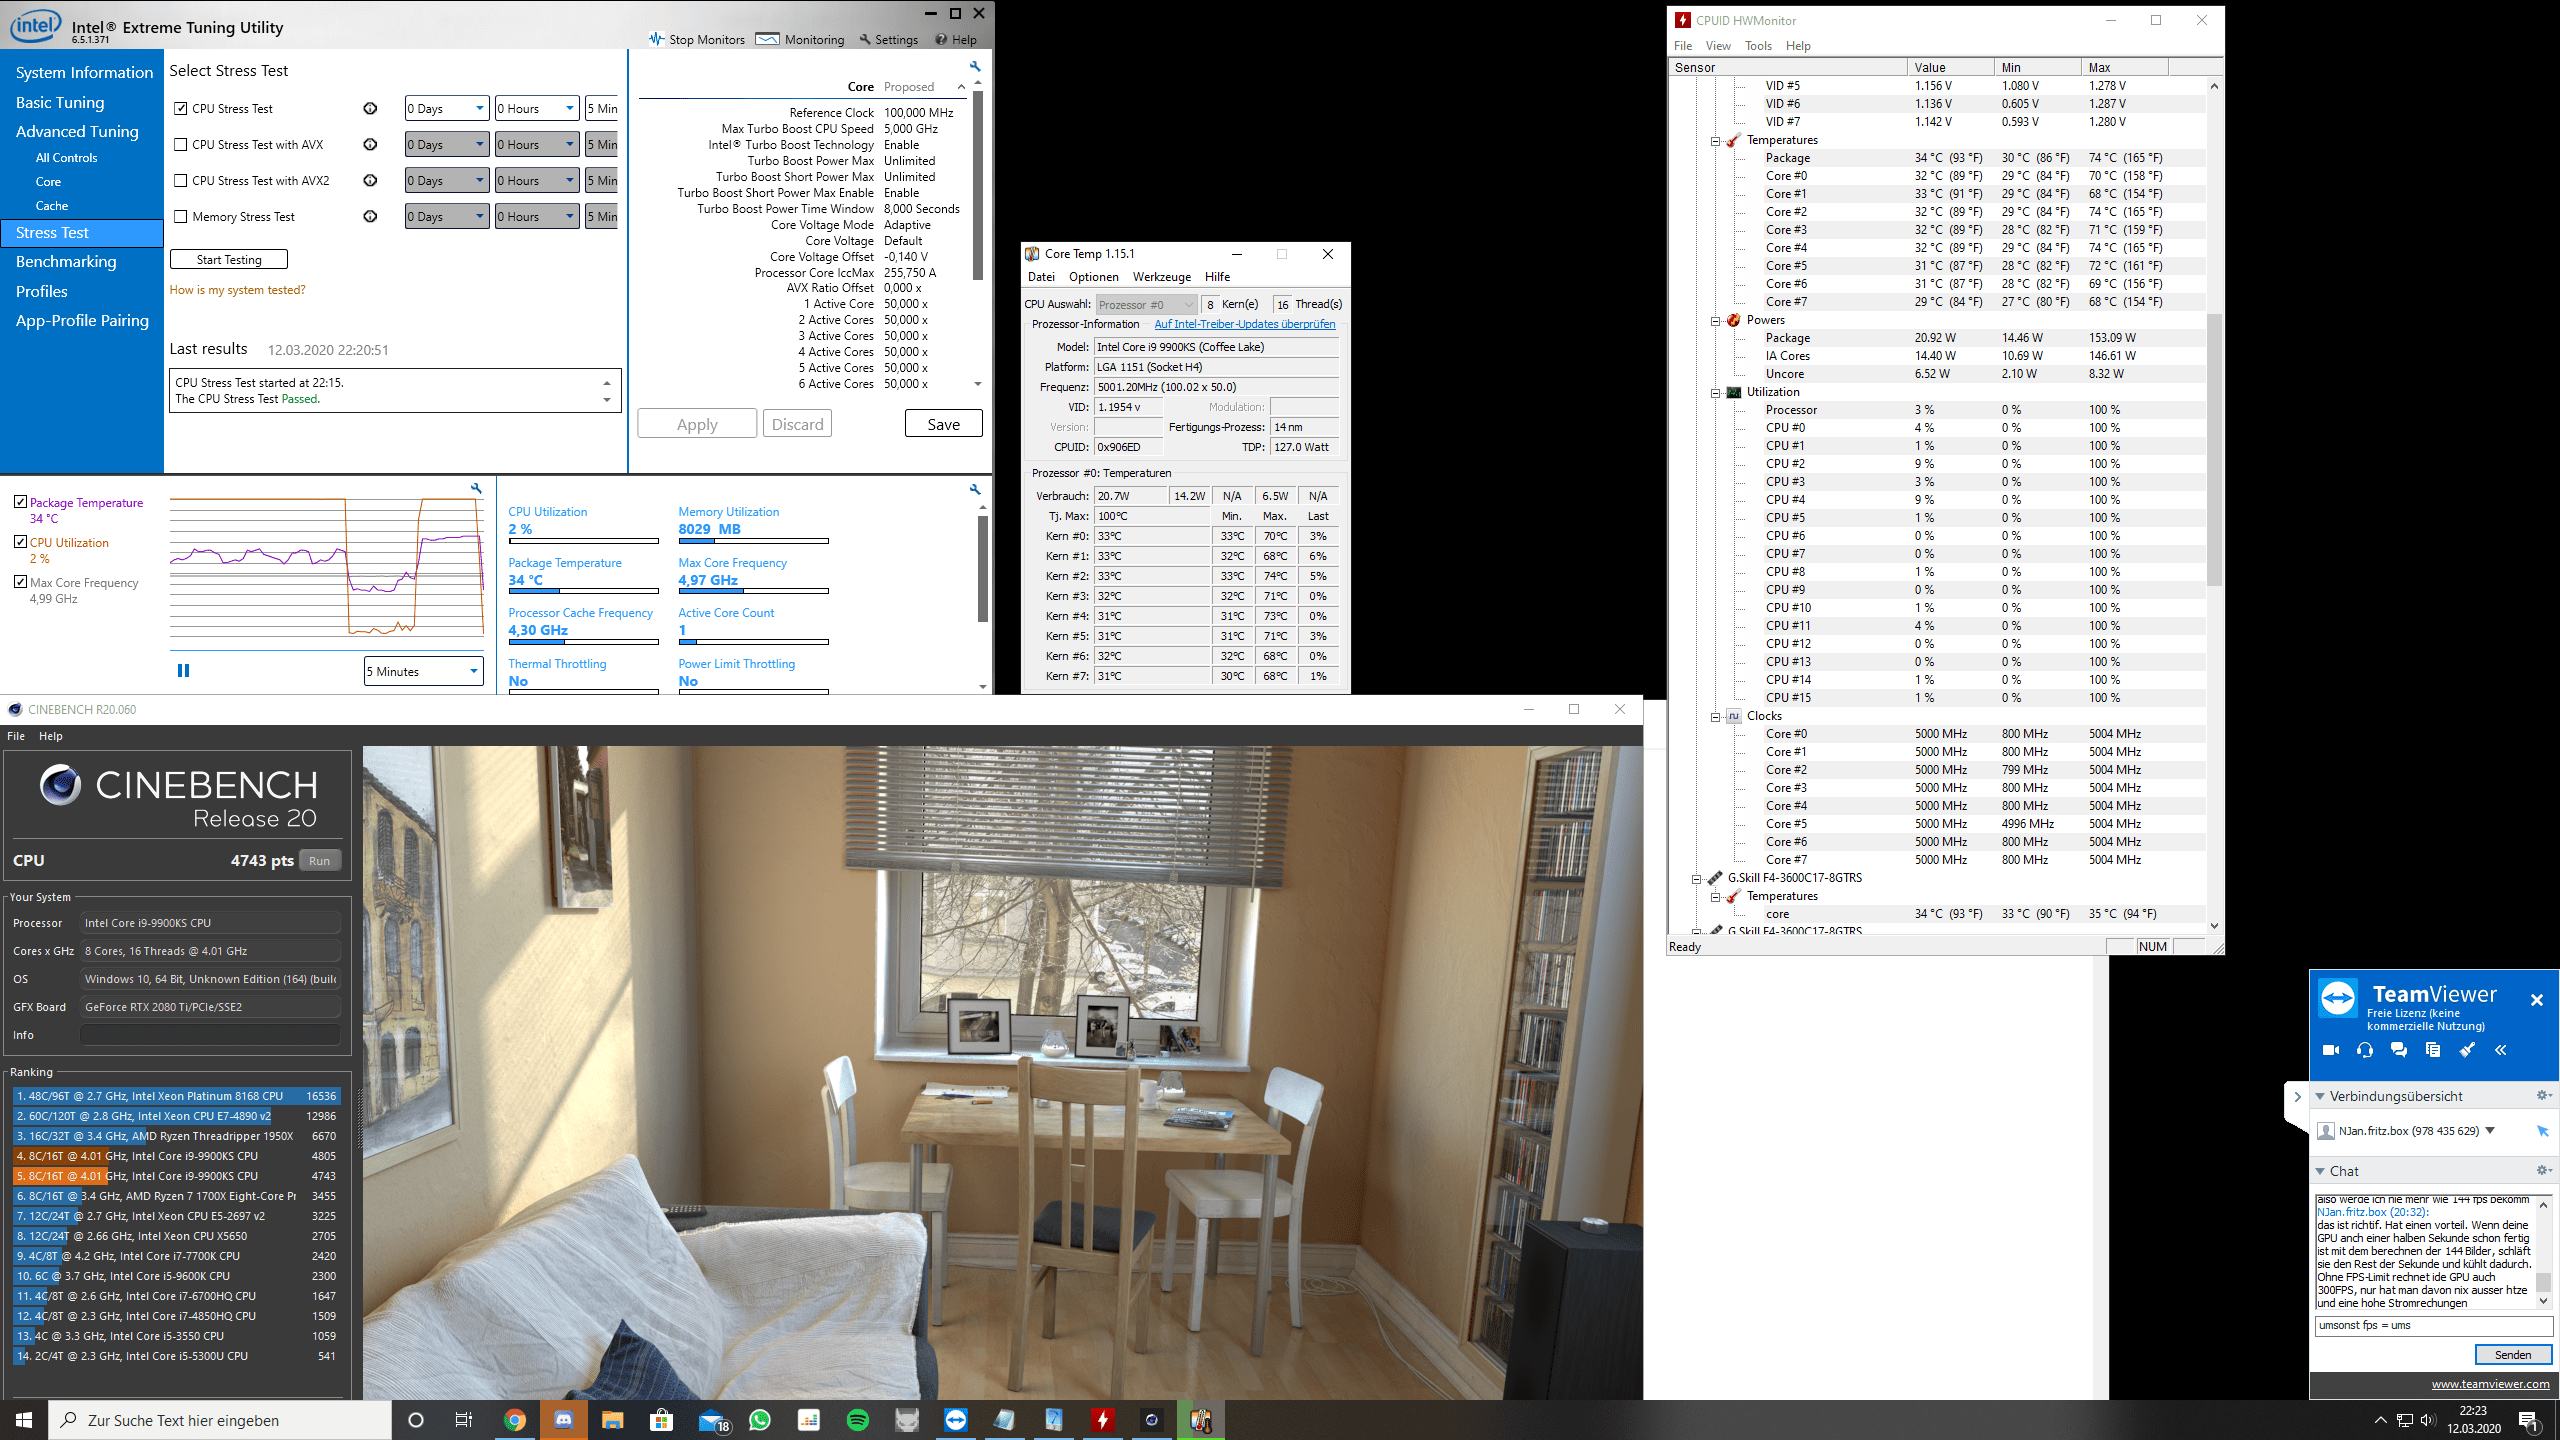
Task: Collapse Powers node in HWMonitor
Action: [x=1716, y=320]
